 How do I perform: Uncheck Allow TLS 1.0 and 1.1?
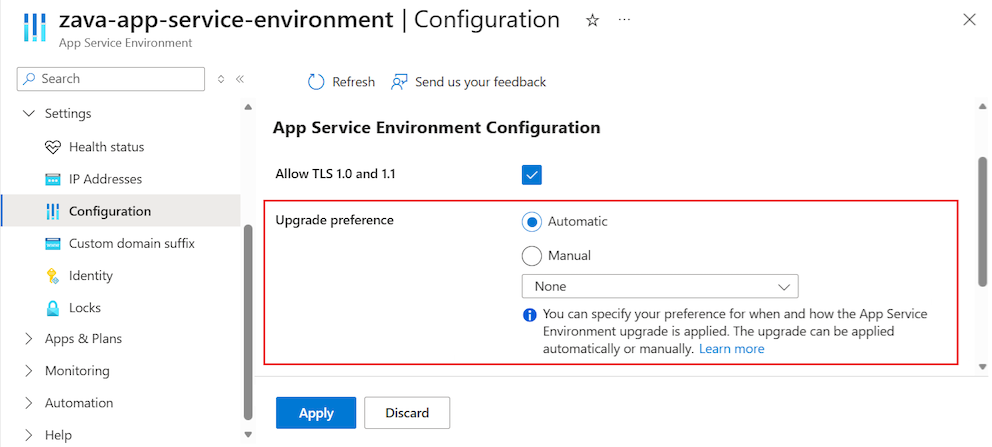tap(532, 175)
